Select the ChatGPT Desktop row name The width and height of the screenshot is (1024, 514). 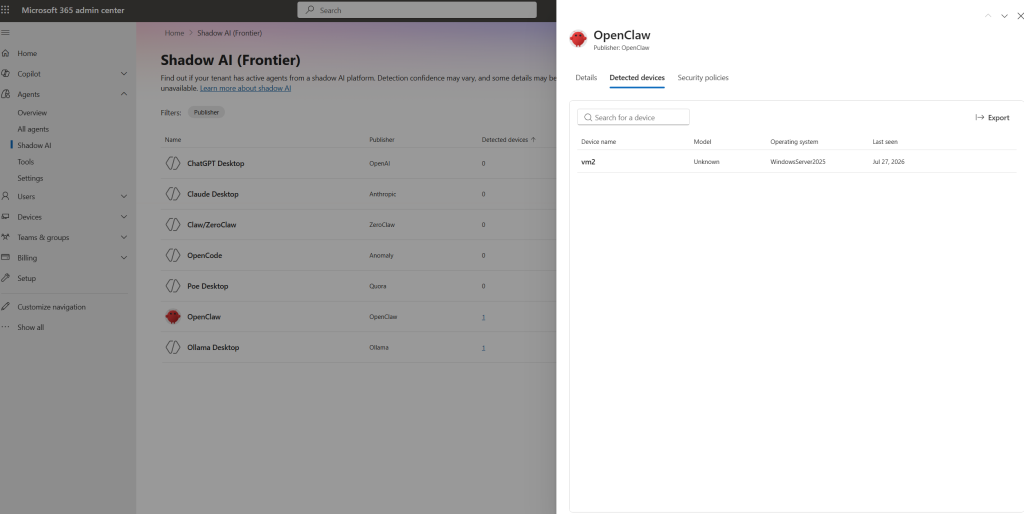216,163
